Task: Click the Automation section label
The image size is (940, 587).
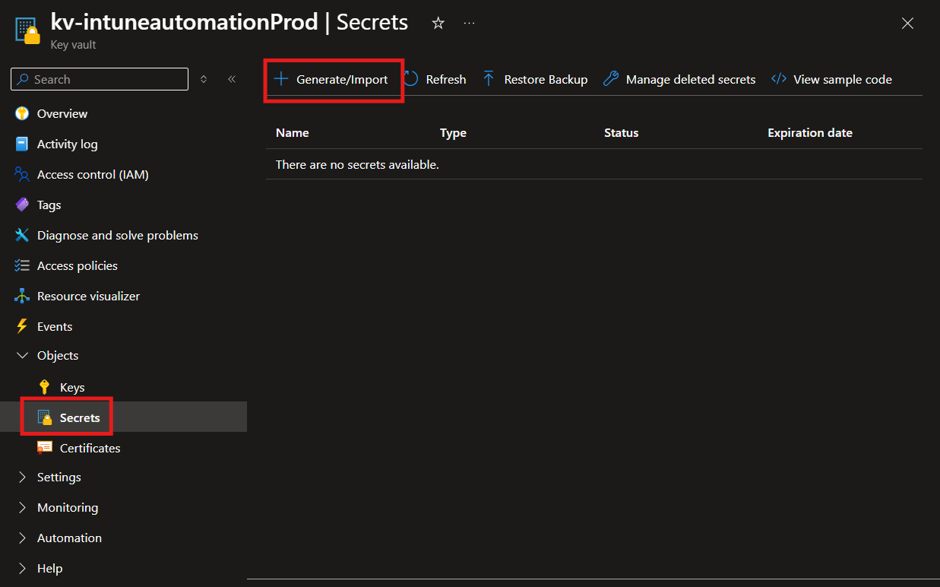Action: coord(70,538)
